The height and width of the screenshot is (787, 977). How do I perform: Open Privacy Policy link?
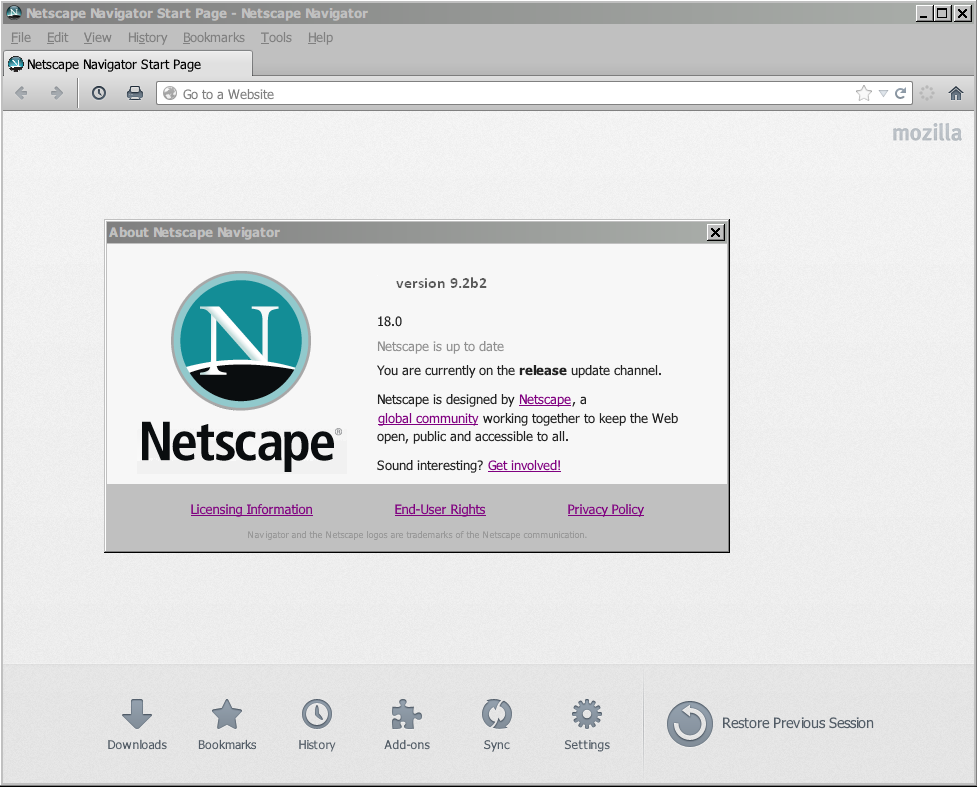pos(605,510)
